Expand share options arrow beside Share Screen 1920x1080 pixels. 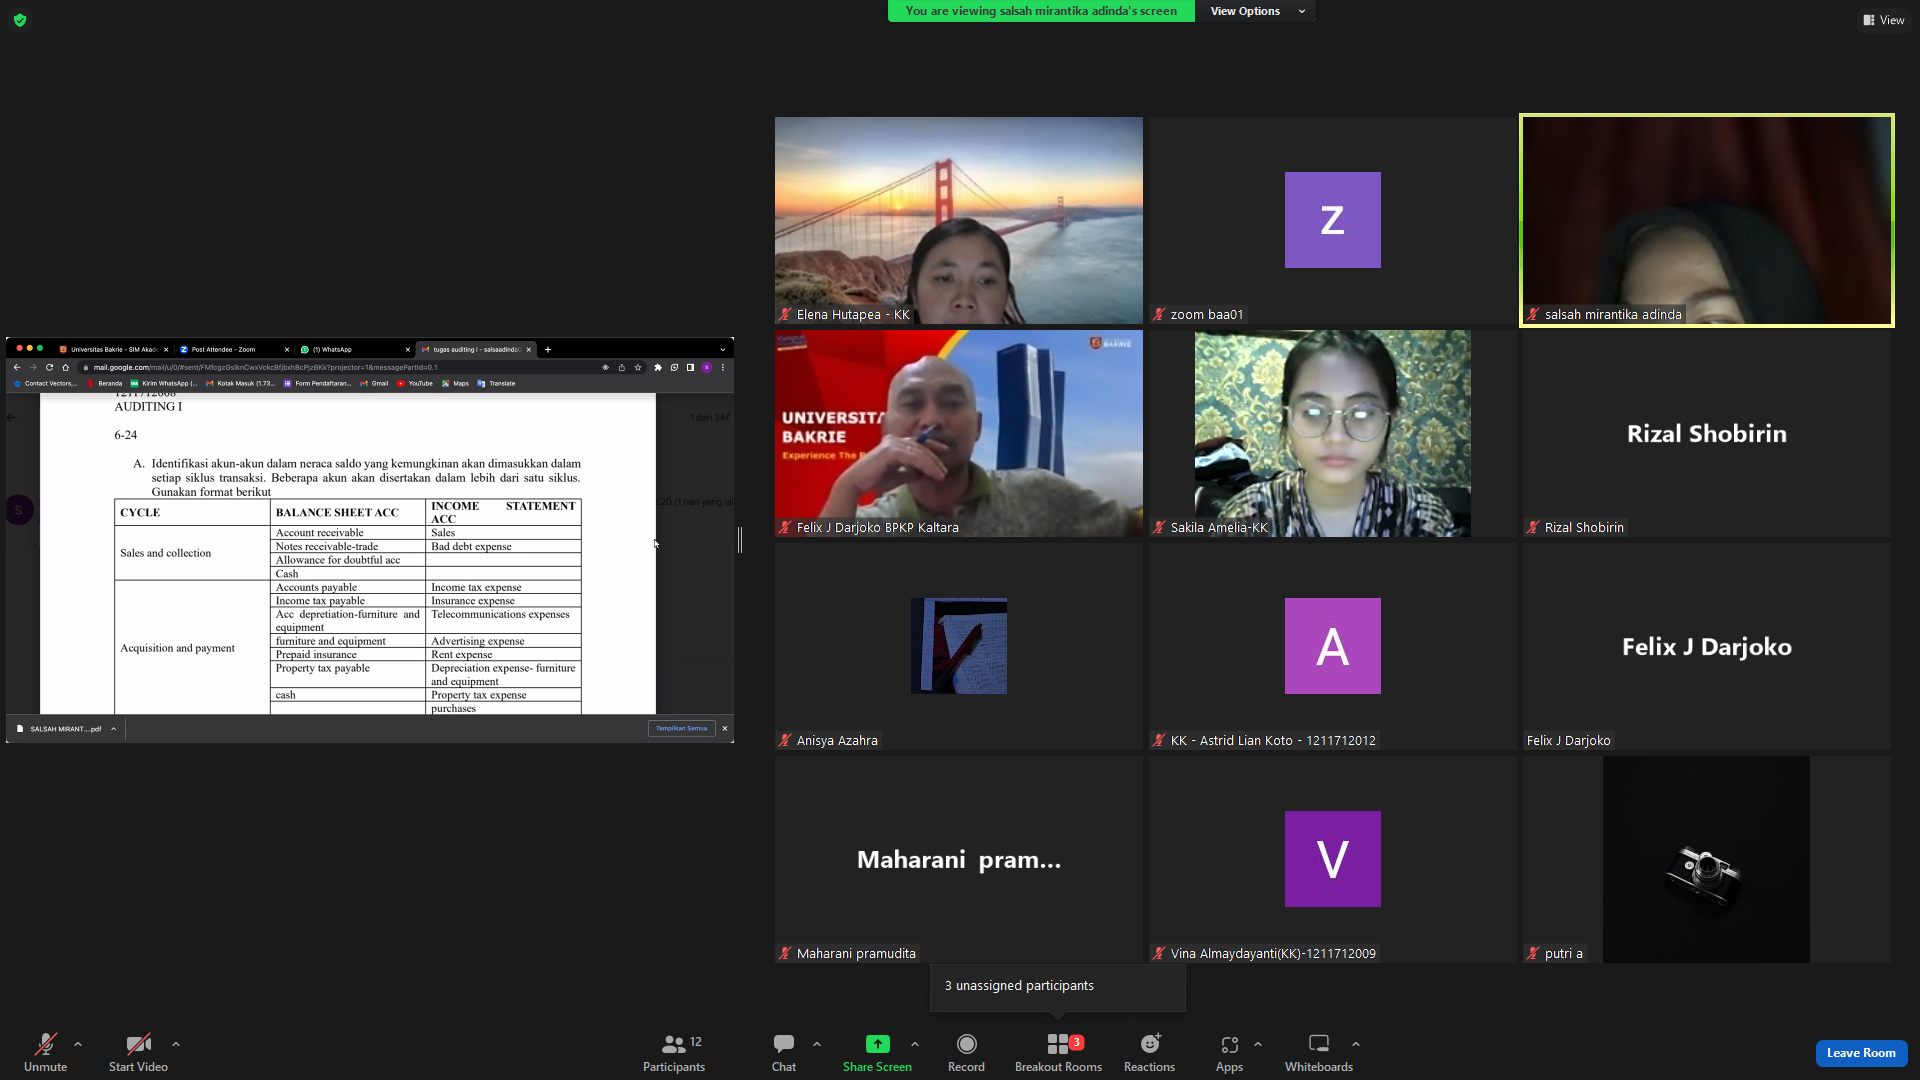tap(915, 1044)
